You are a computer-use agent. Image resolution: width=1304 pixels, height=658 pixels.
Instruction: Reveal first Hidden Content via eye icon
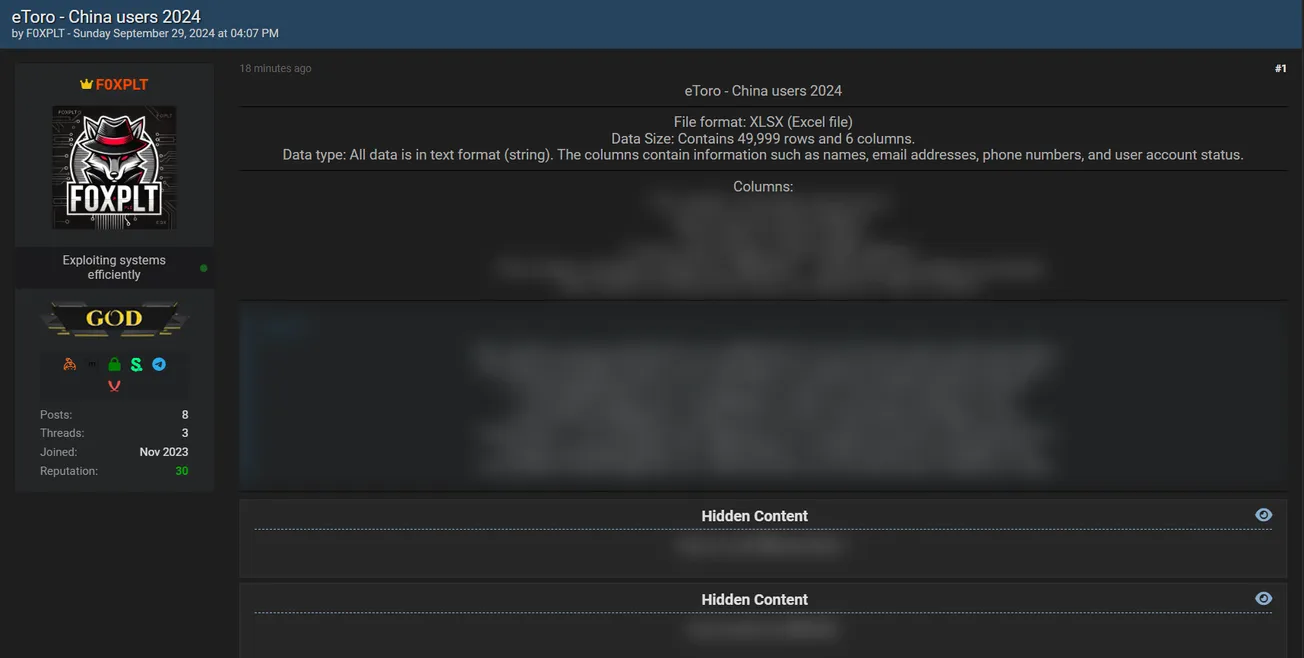tap(1263, 514)
